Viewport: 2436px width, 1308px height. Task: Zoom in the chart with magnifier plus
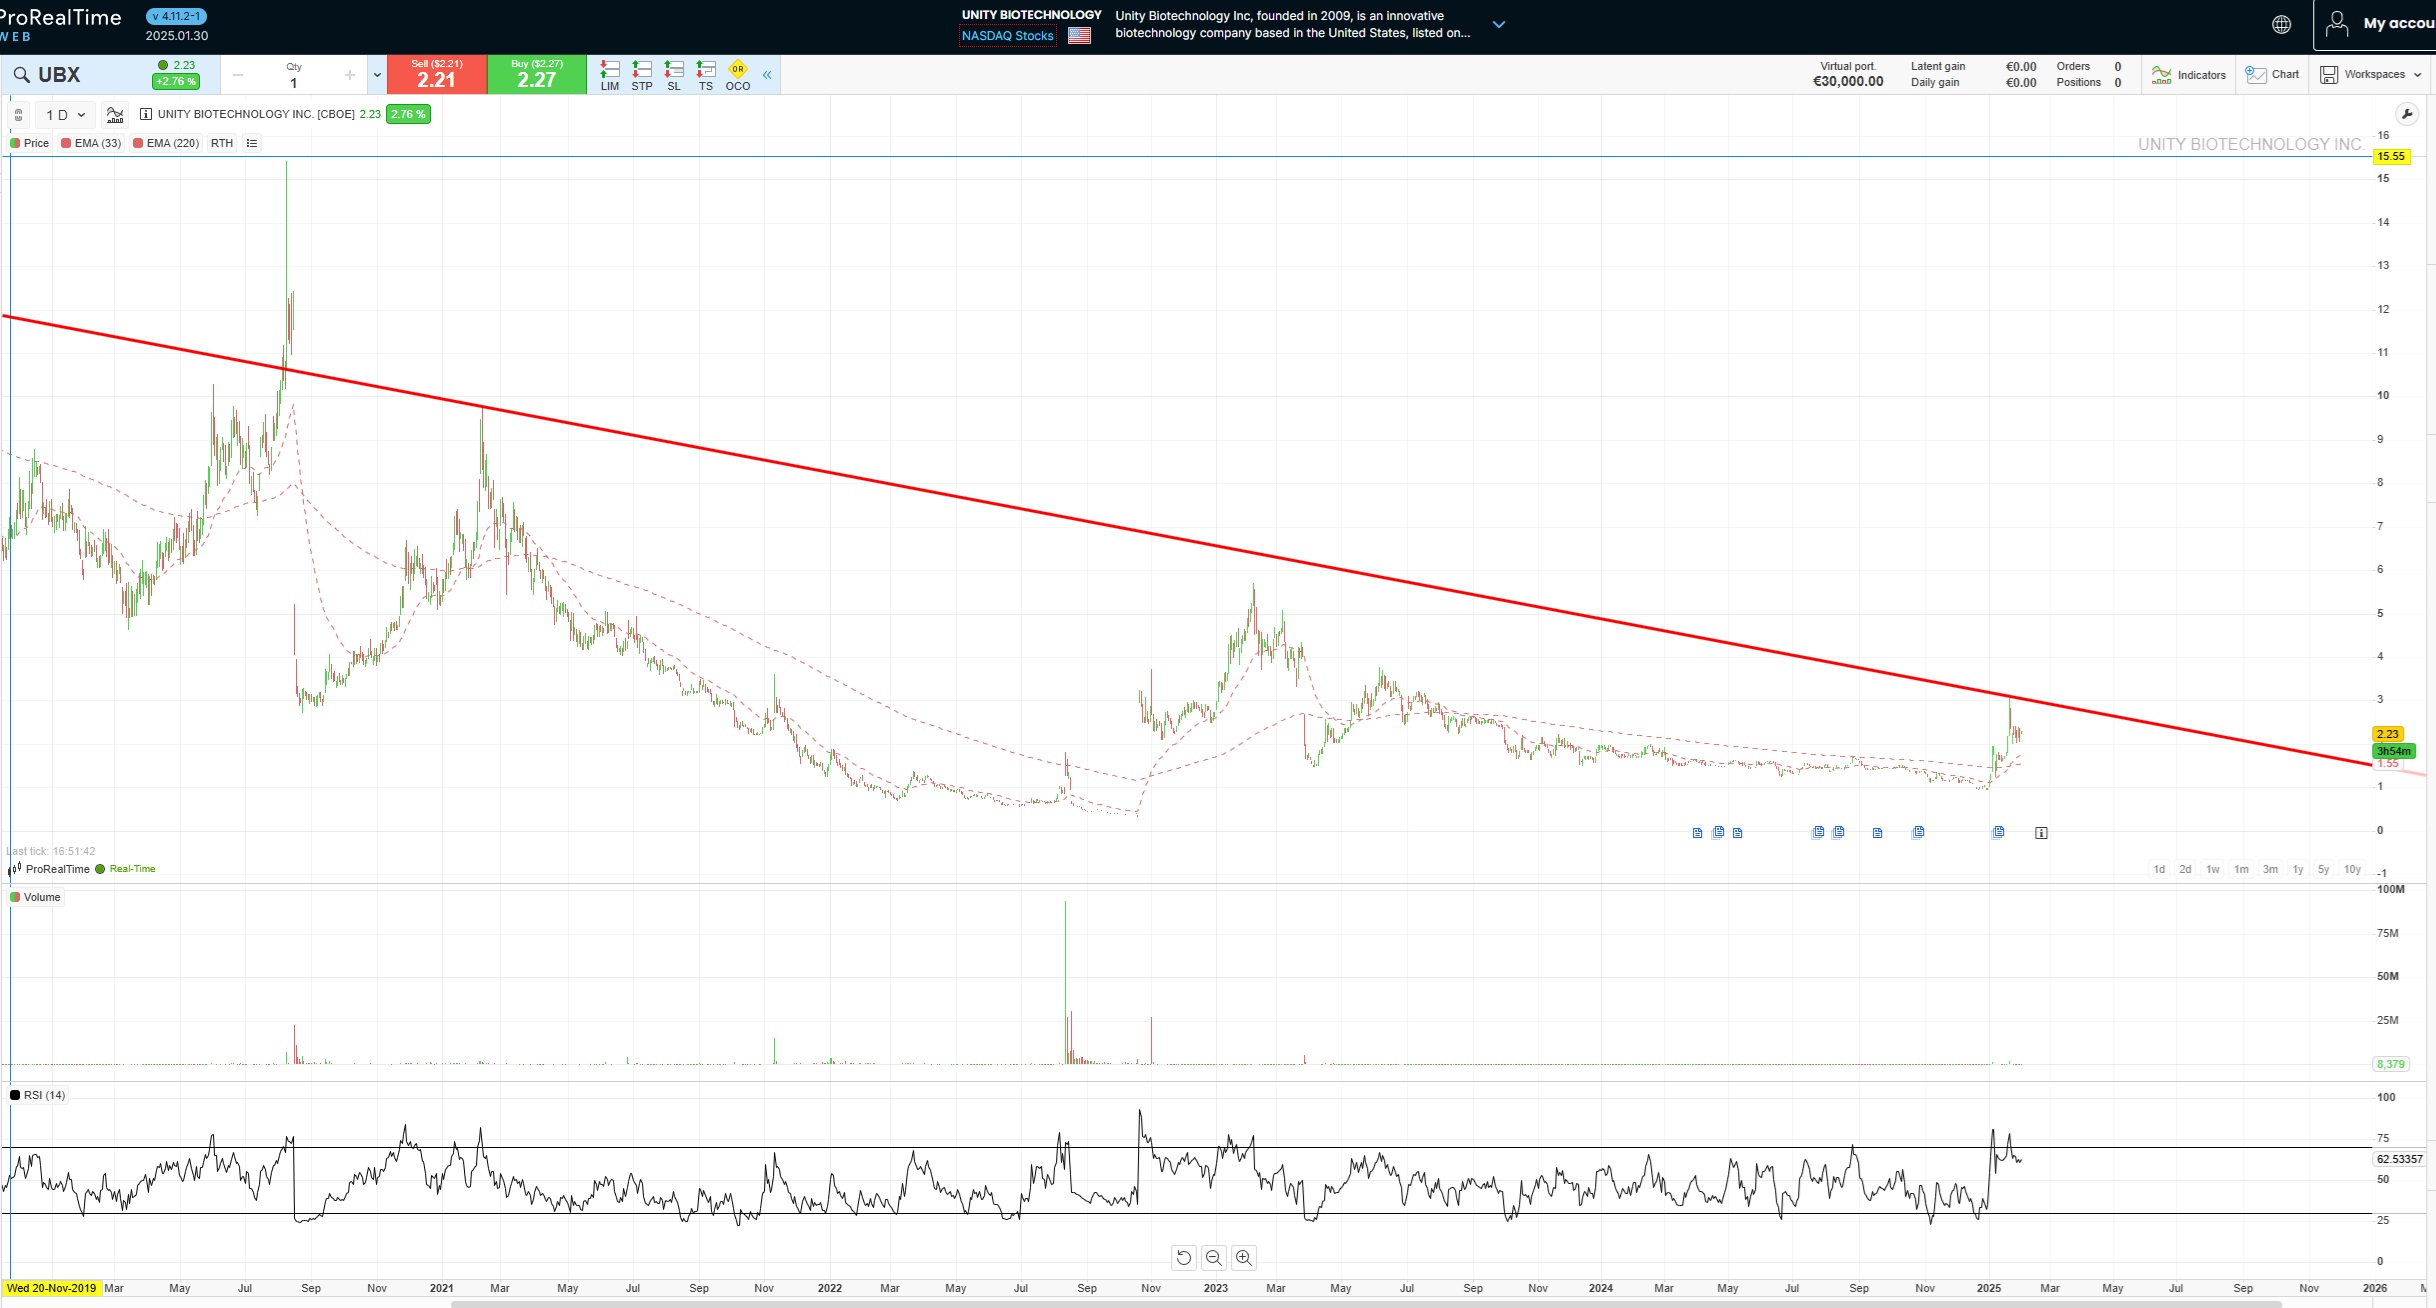click(x=1244, y=1258)
